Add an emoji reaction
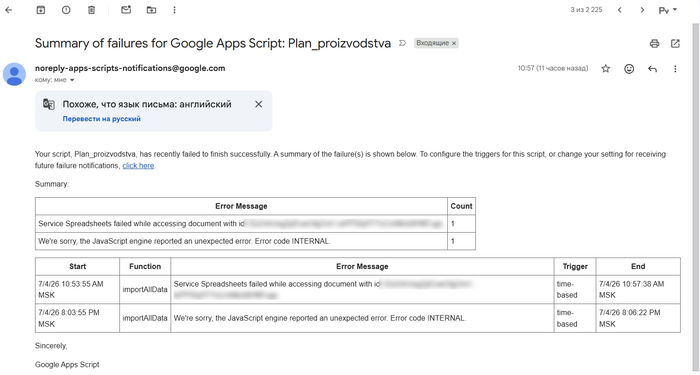Image resolution: width=700 pixels, height=375 pixels. pyautogui.click(x=629, y=69)
